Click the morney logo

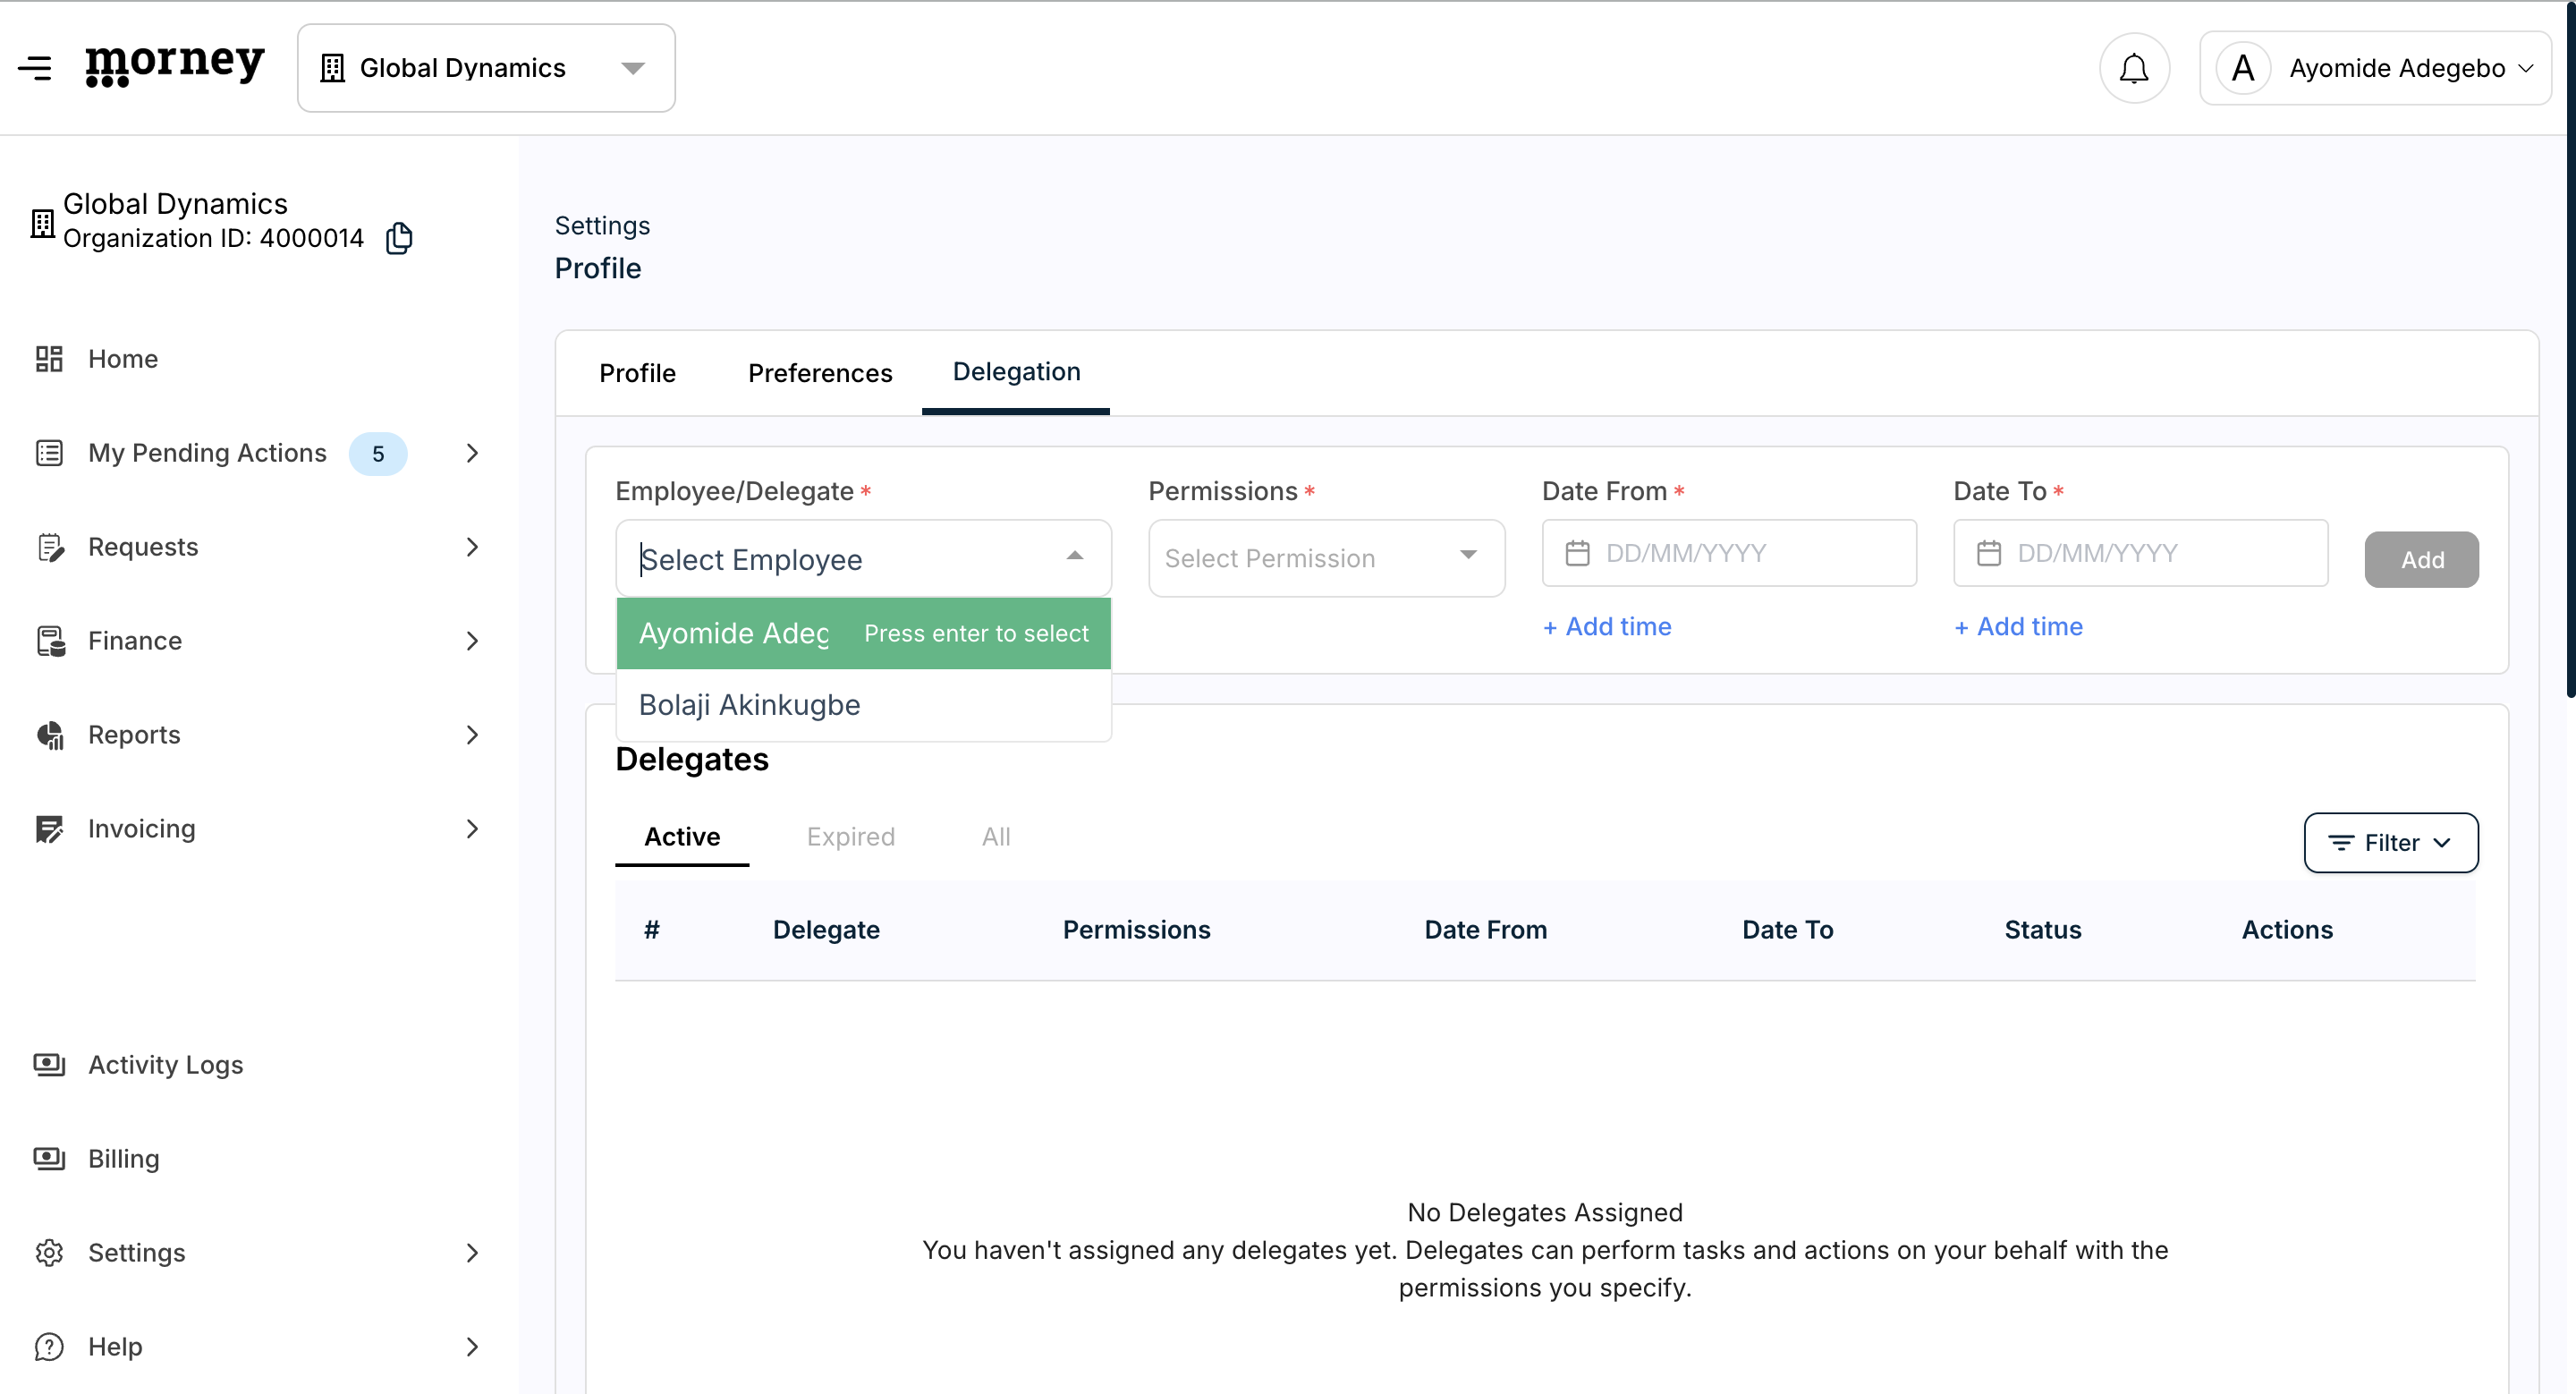tap(175, 65)
